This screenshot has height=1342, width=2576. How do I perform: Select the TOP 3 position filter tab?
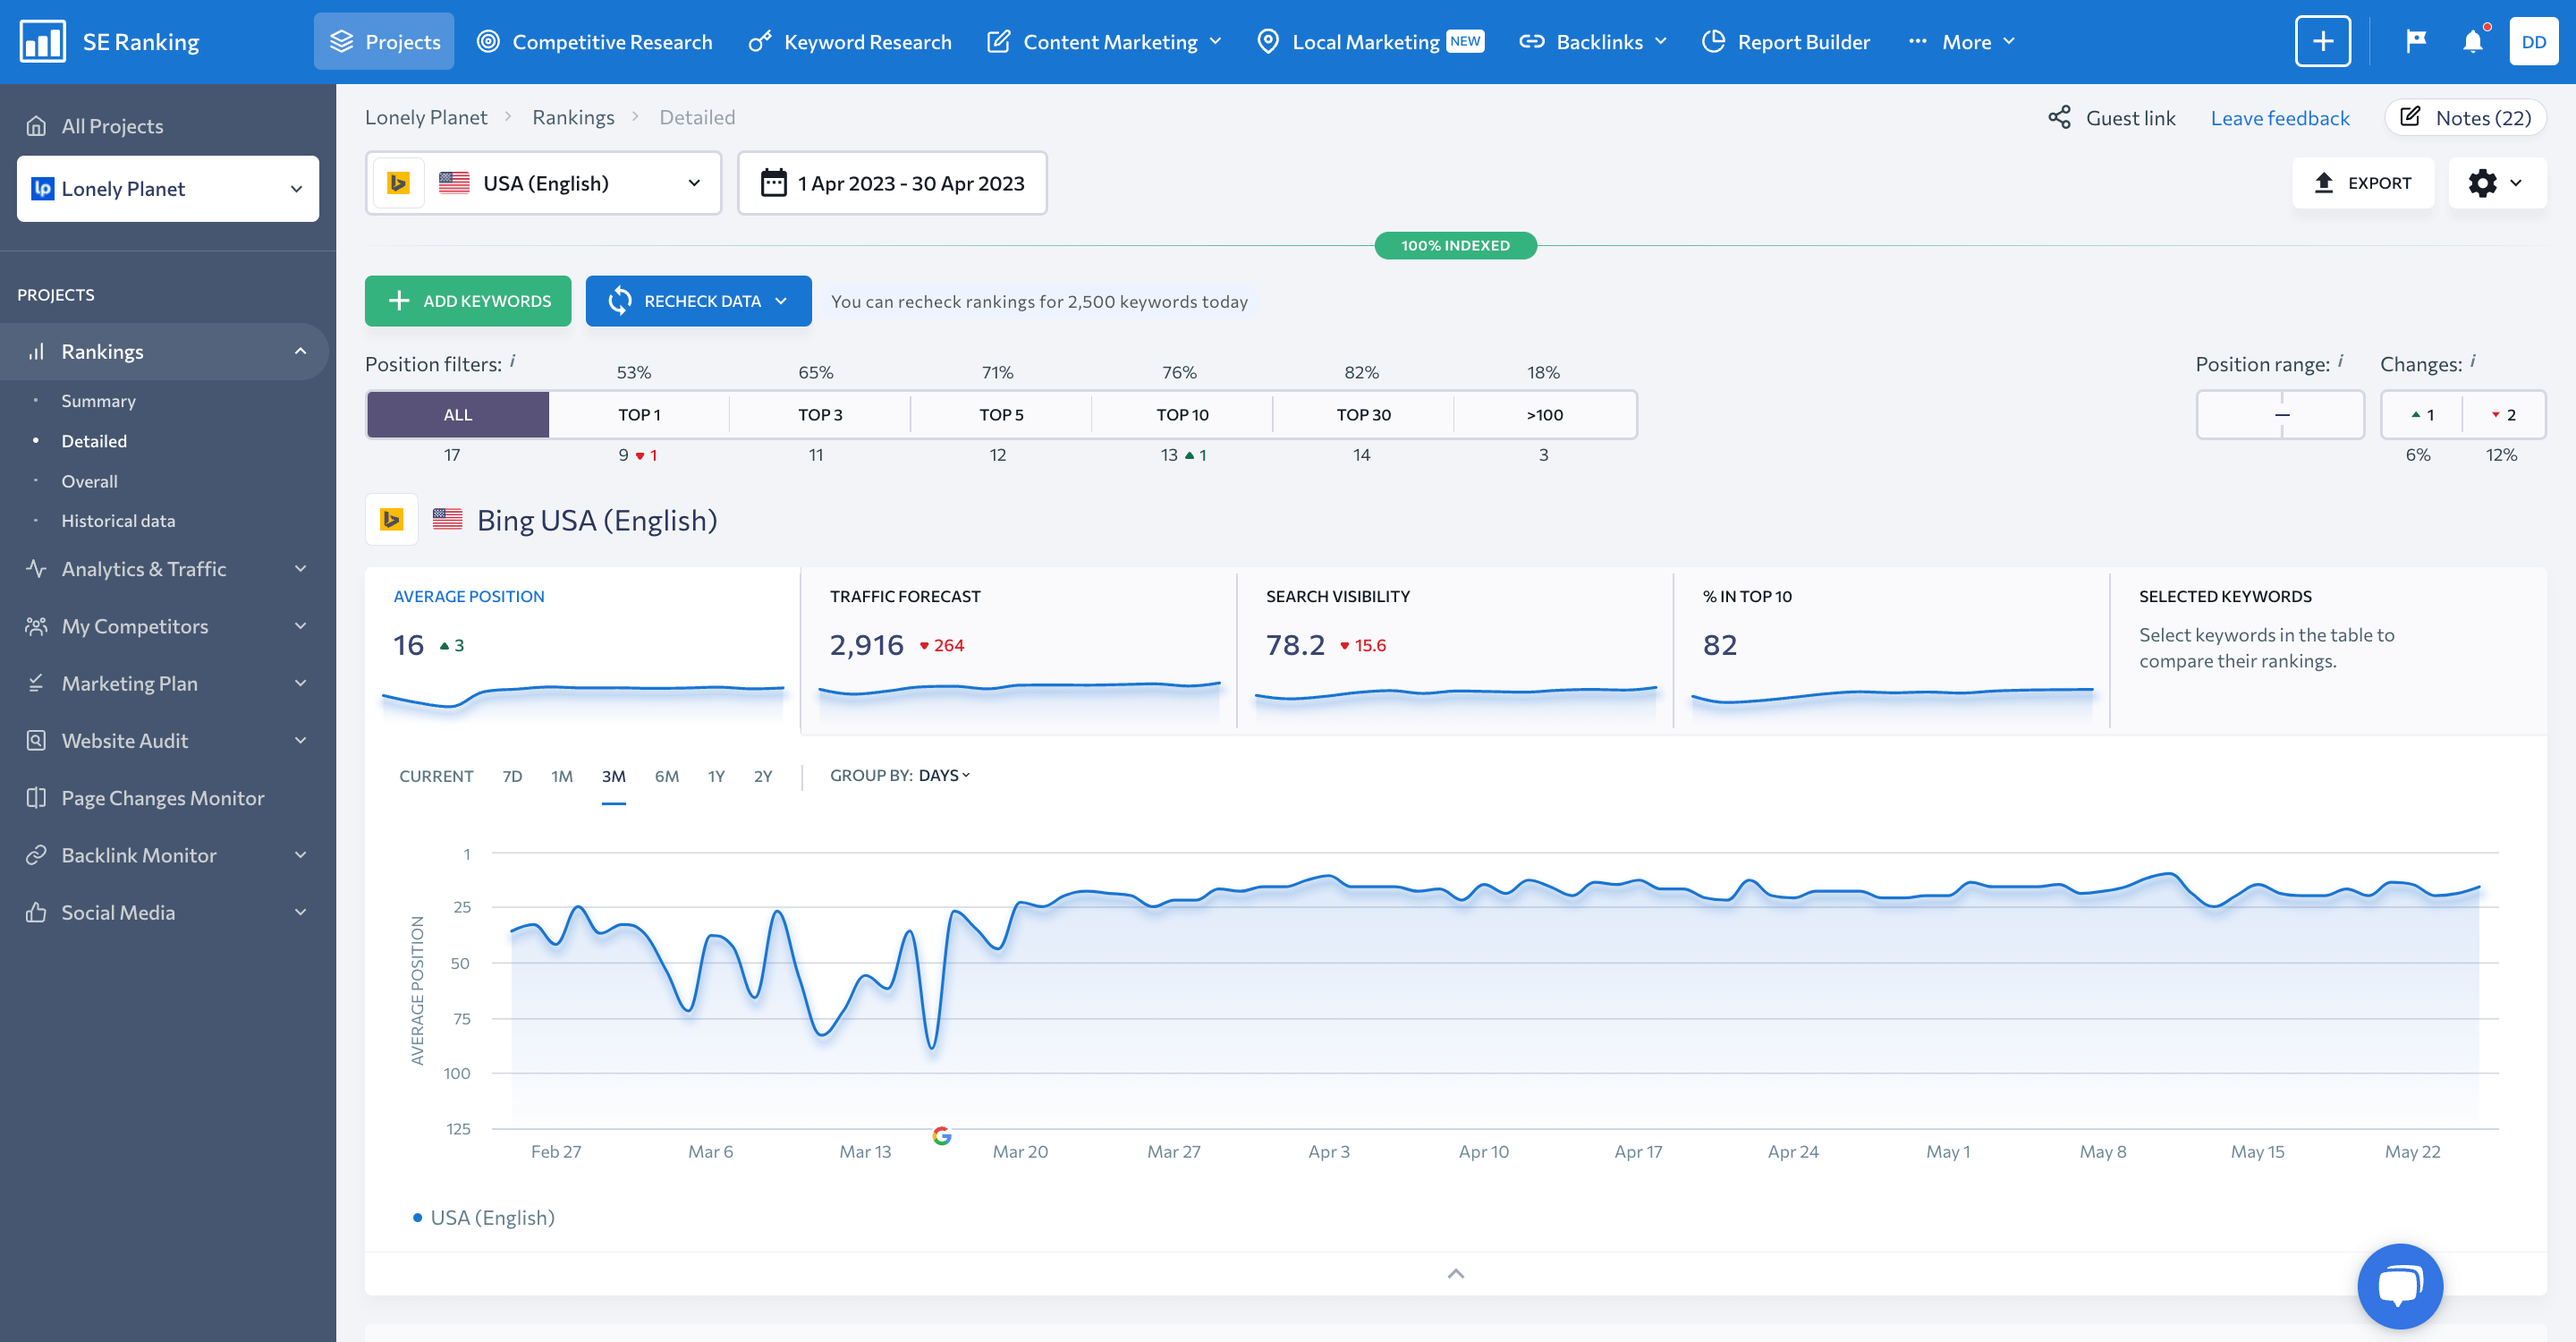[x=818, y=414]
